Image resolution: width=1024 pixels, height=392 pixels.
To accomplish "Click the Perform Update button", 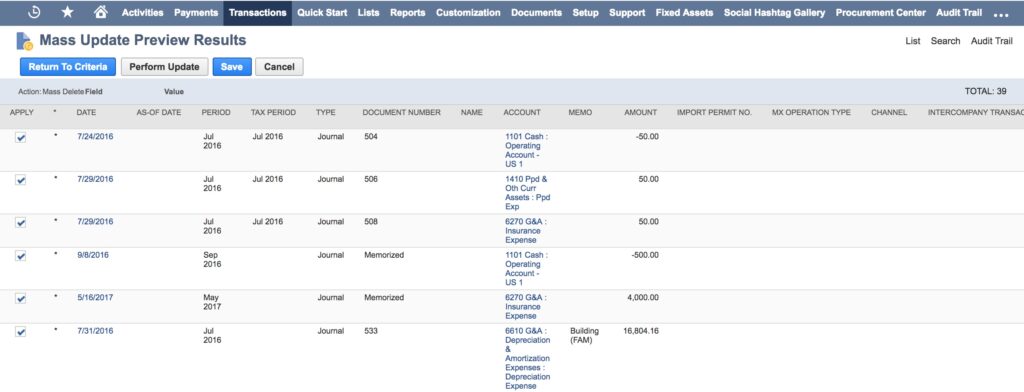I will [x=165, y=67].
